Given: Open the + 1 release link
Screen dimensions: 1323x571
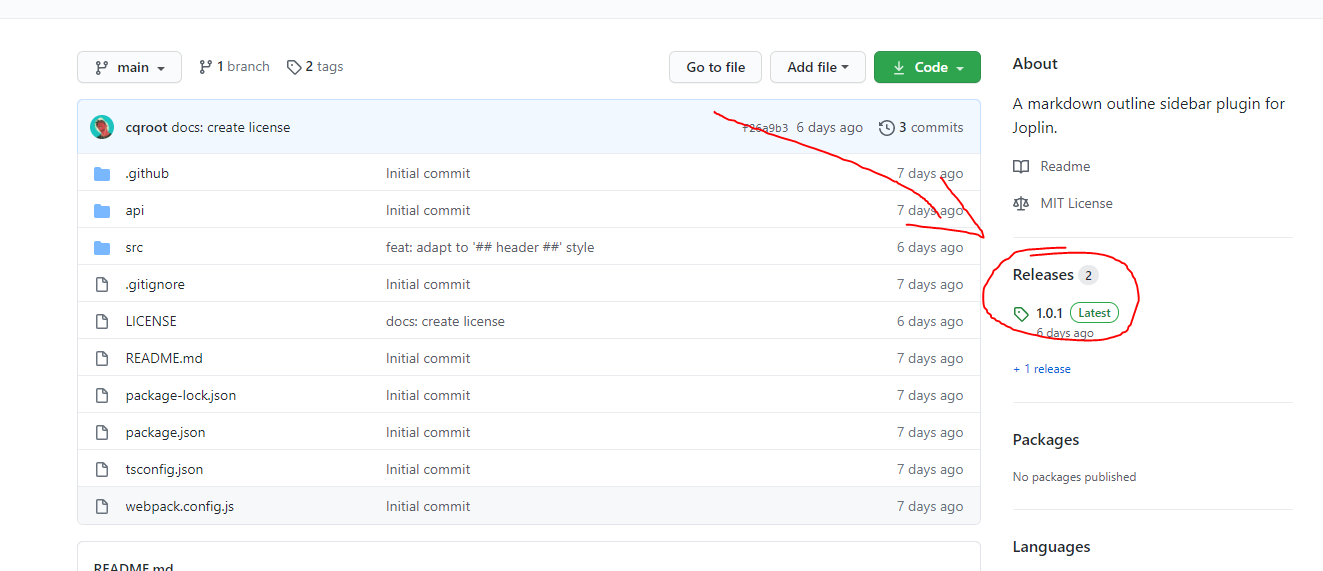Looking at the screenshot, I should pyautogui.click(x=1042, y=369).
